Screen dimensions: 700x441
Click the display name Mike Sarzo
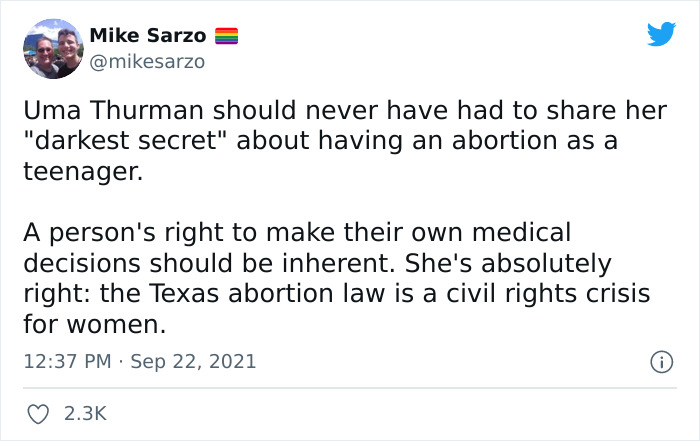point(148,37)
